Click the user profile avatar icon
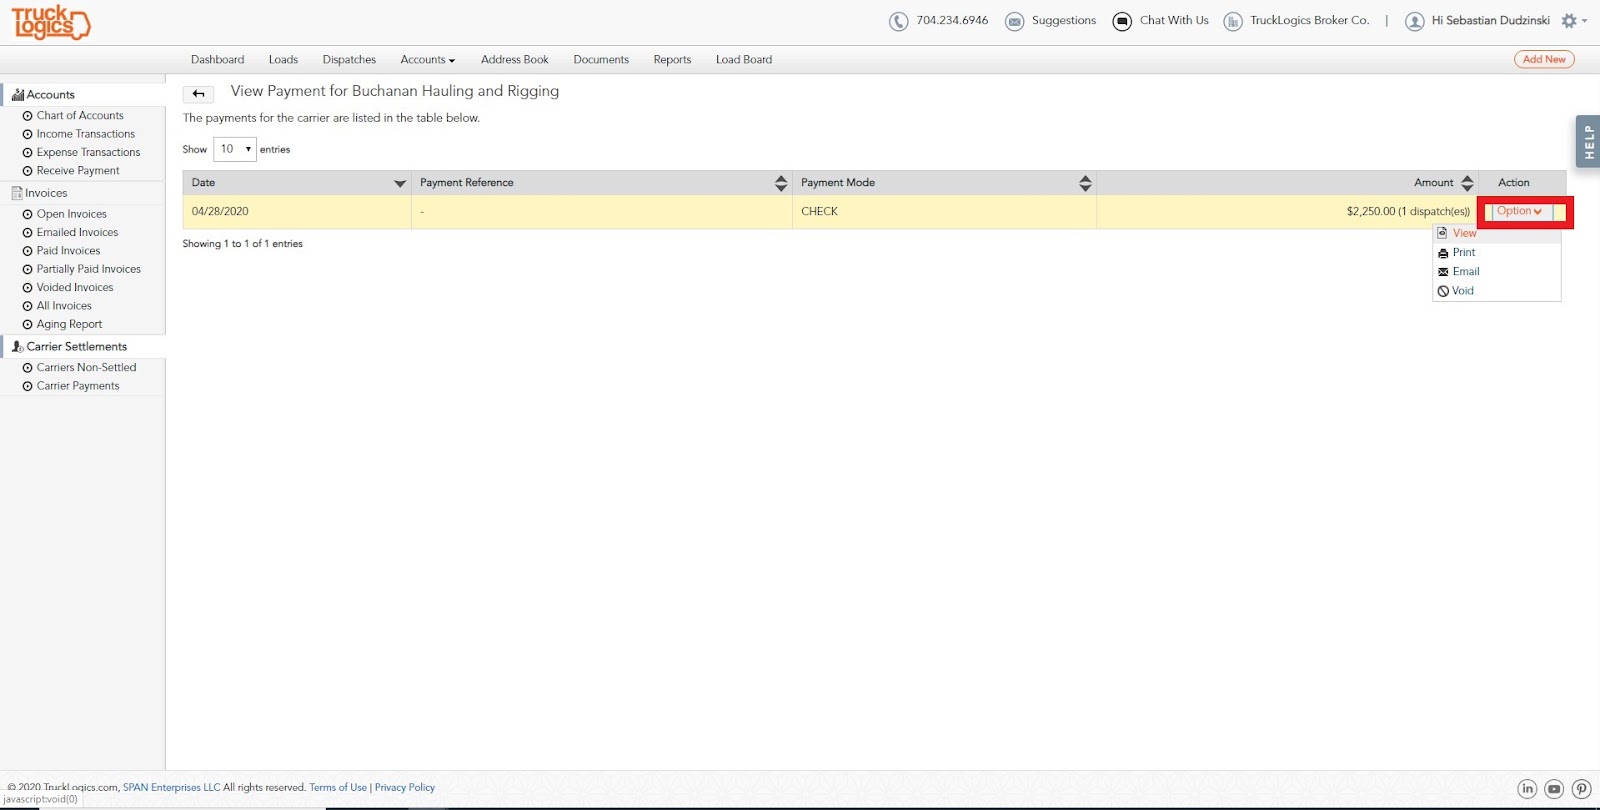 (1414, 21)
